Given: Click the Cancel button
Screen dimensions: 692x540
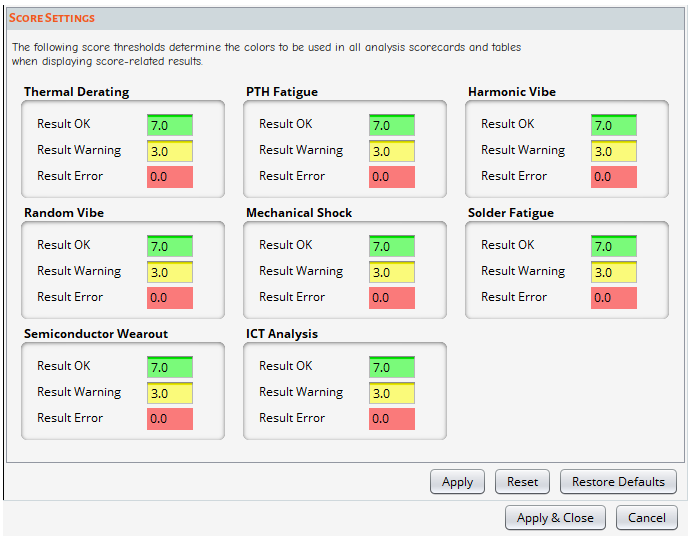Looking at the screenshot, I should 647,518.
